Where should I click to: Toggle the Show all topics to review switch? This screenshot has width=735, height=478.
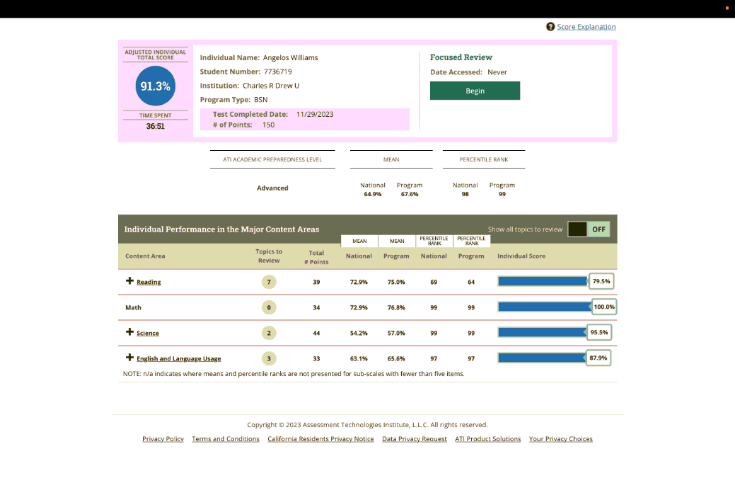(588, 229)
